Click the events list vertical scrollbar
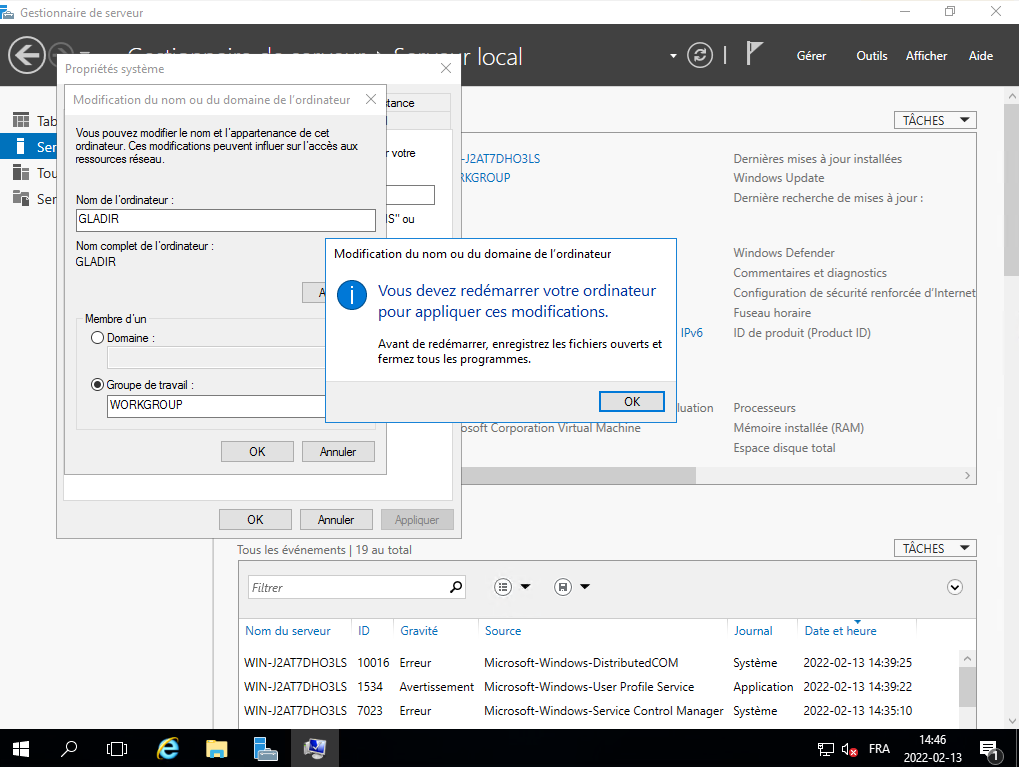 pos(967,687)
